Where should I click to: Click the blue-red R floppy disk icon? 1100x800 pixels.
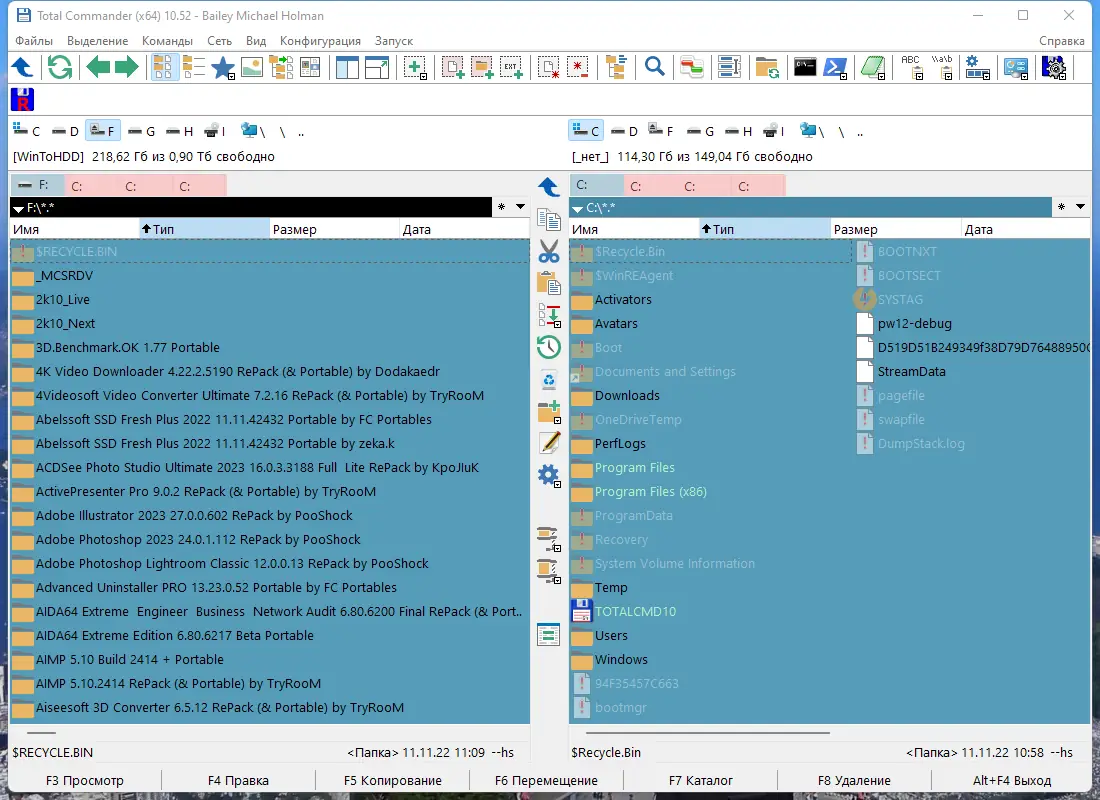click(x=22, y=100)
